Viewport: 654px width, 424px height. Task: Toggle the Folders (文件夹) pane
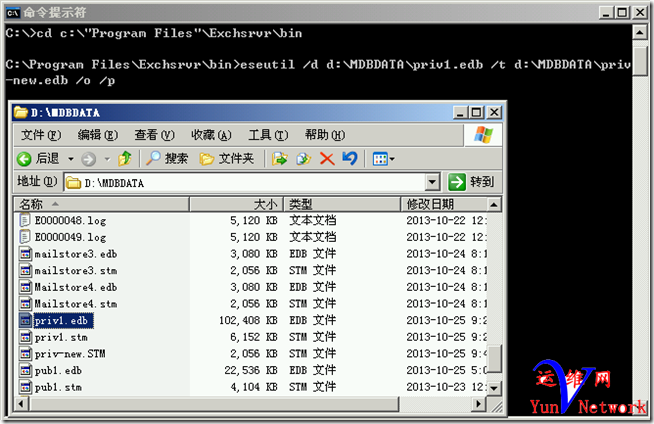(x=226, y=158)
